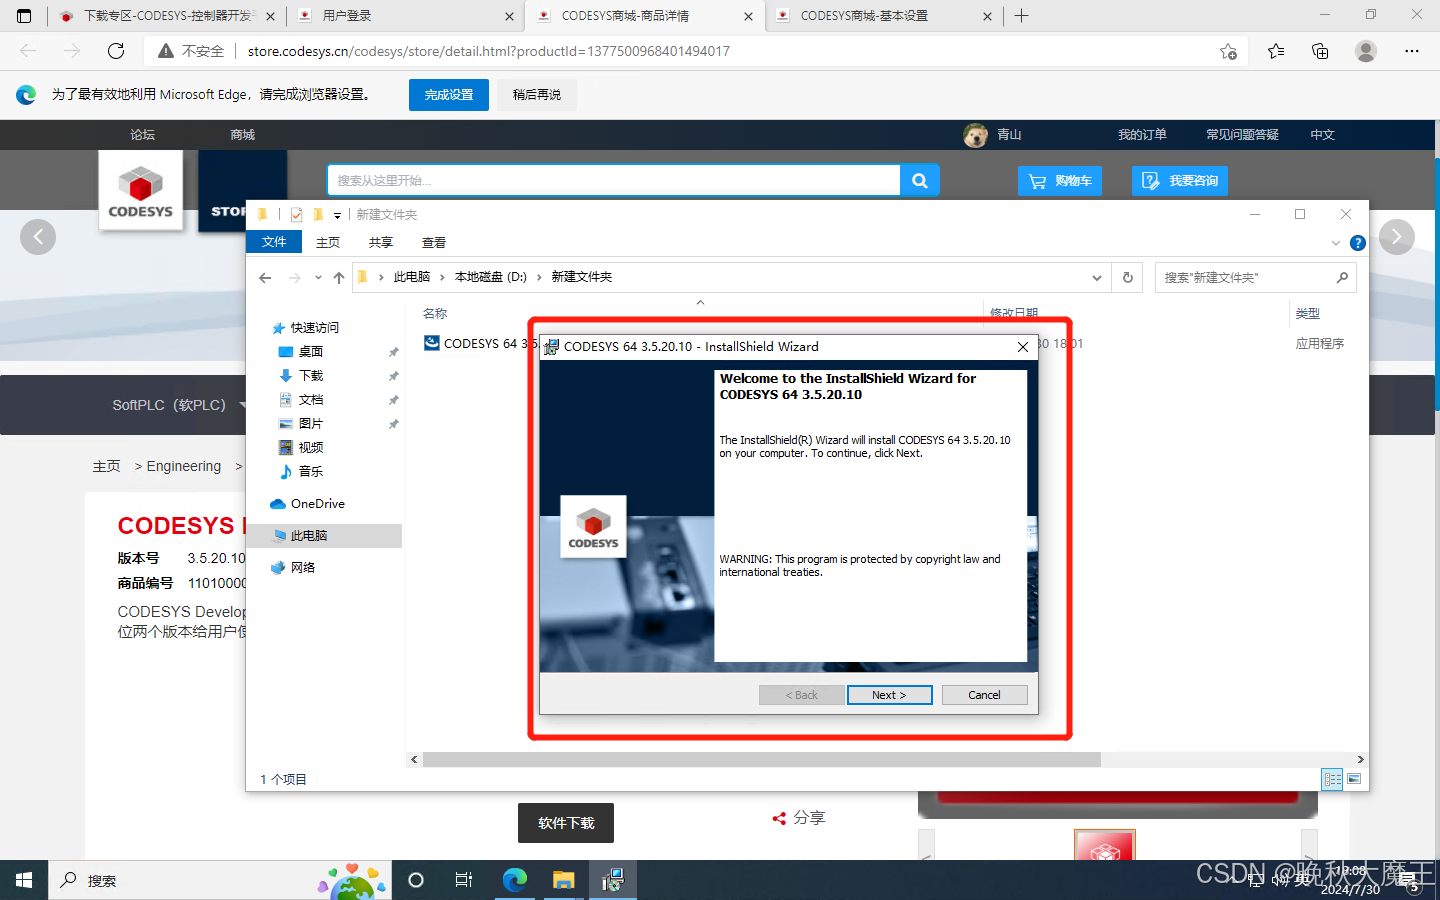The width and height of the screenshot is (1440, 900).
Task: Click the 分享 share icon
Action: click(779, 818)
